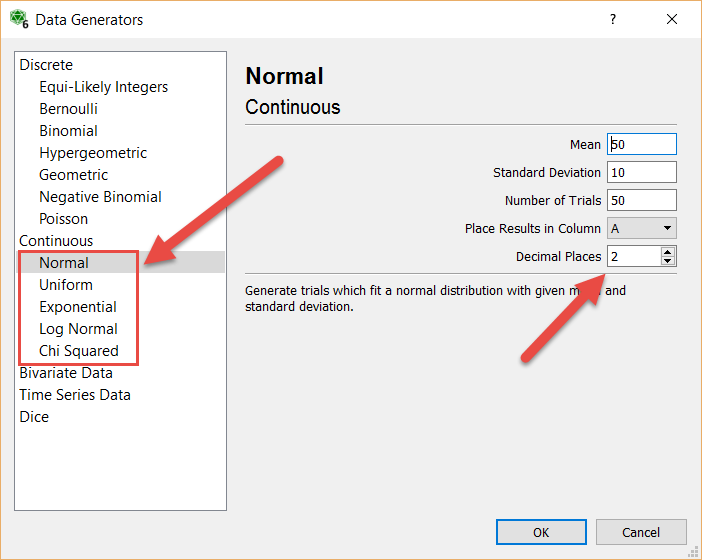Select Normal in the generator list
The width and height of the screenshot is (702, 560).
[64, 263]
